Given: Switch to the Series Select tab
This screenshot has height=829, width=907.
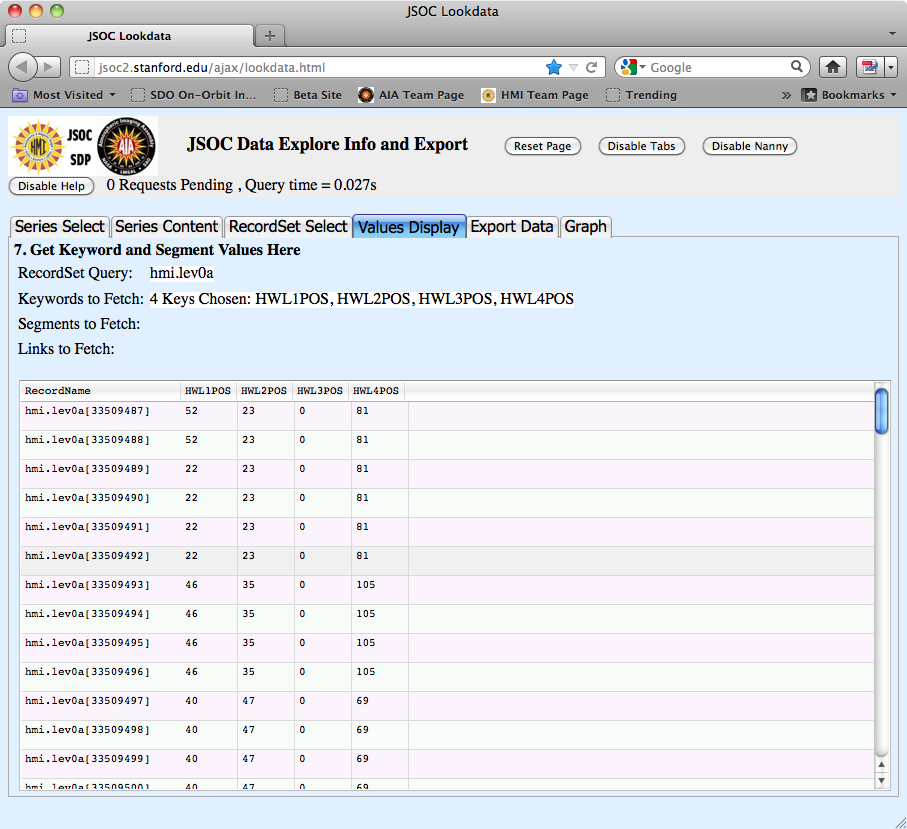Looking at the screenshot, I should [x=59, y=226].
